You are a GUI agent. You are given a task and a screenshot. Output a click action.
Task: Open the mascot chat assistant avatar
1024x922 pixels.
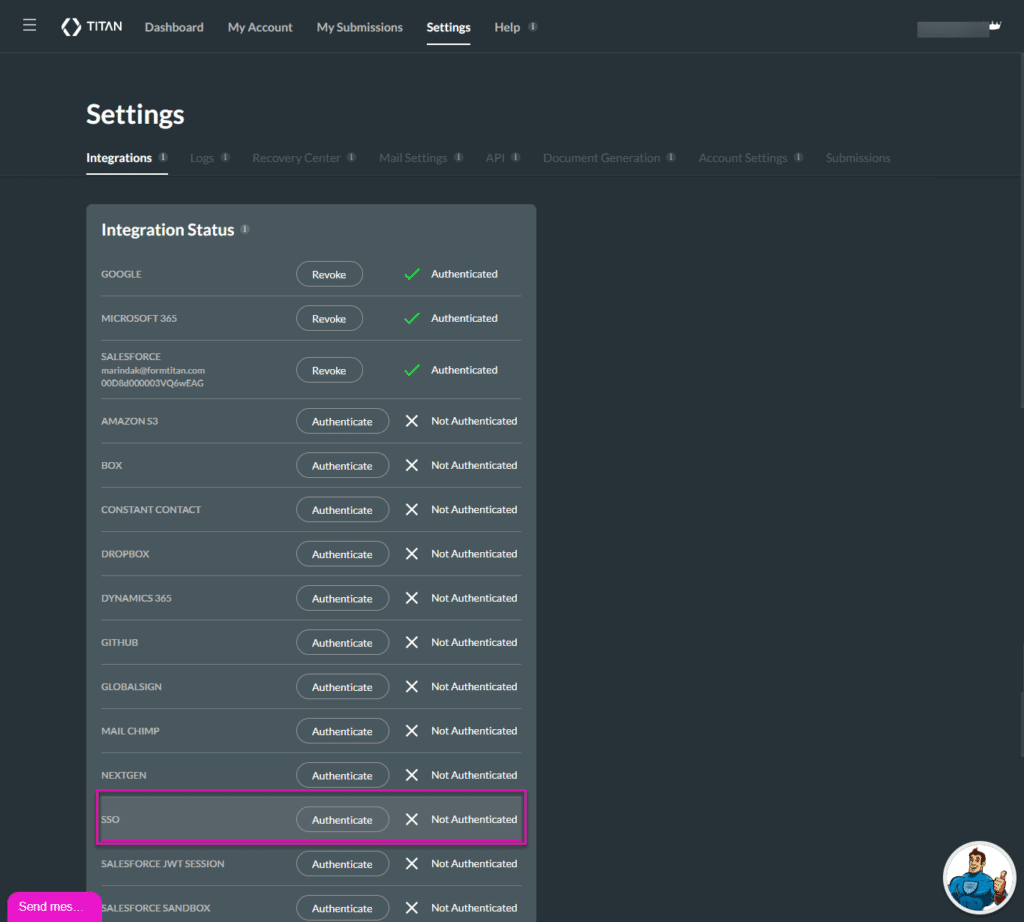(978, 877)
